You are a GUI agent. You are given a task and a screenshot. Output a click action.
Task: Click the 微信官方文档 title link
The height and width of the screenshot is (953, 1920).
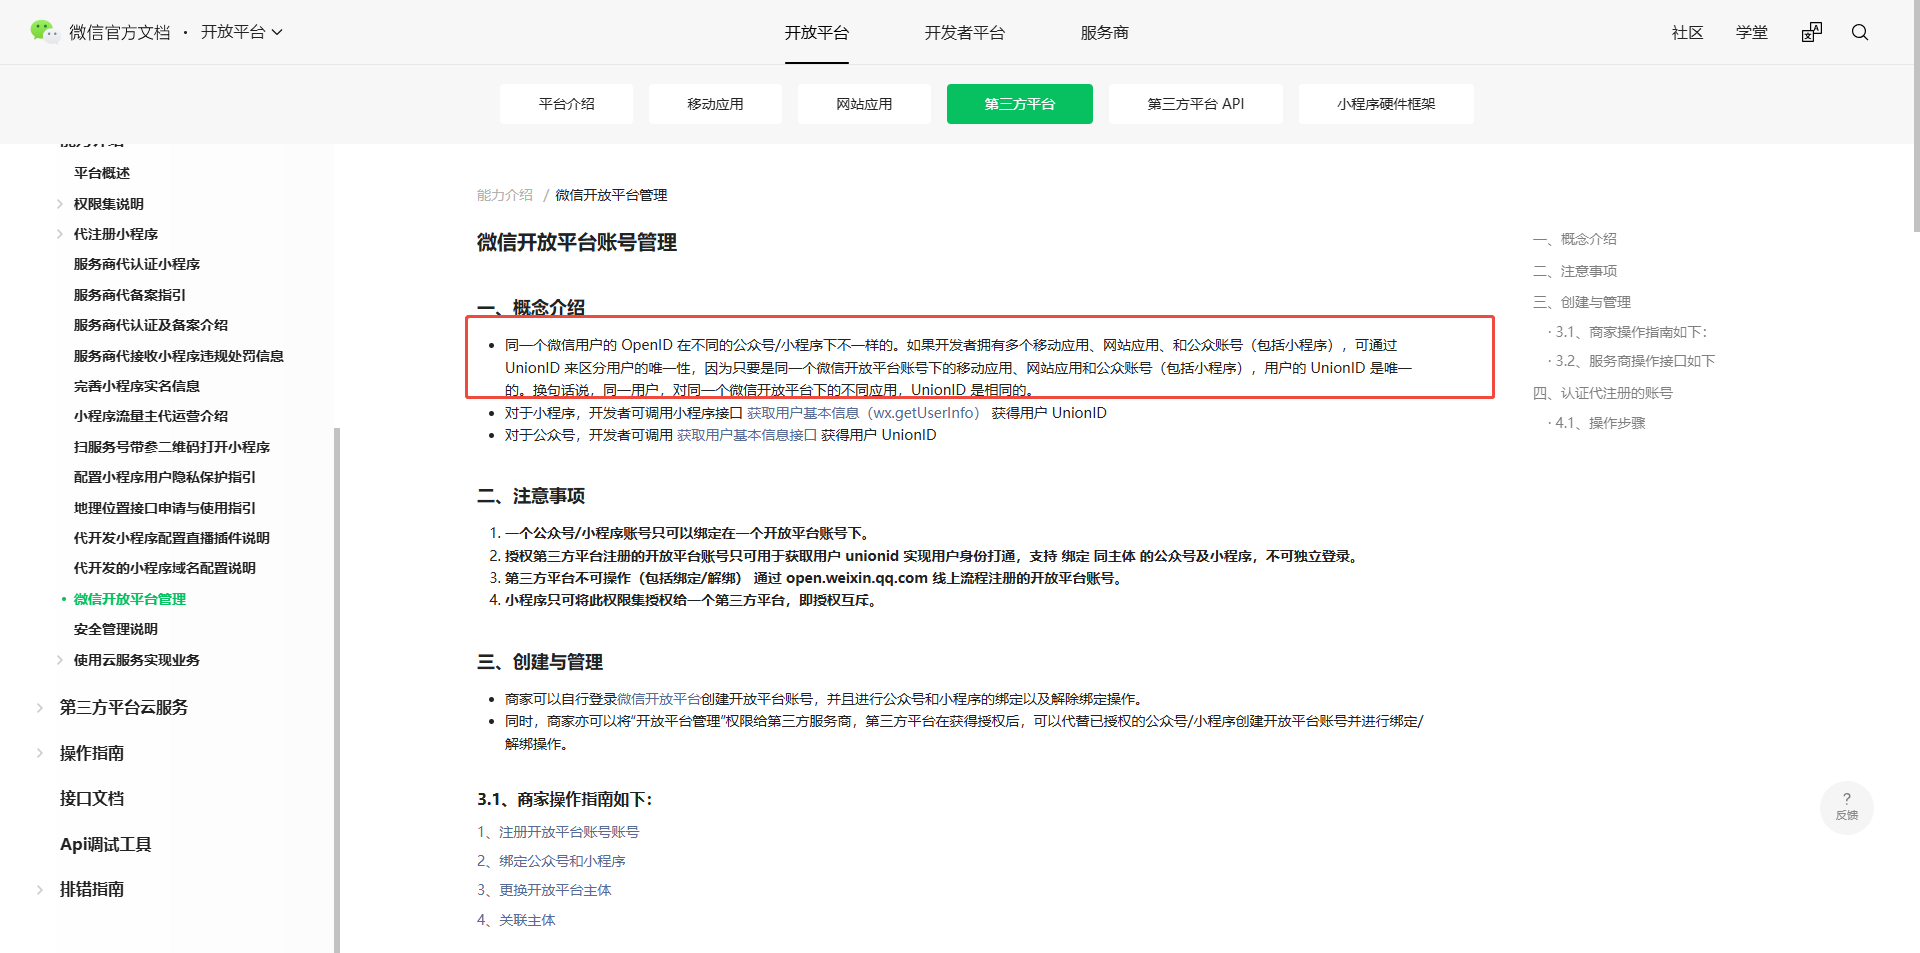[120, 32]
